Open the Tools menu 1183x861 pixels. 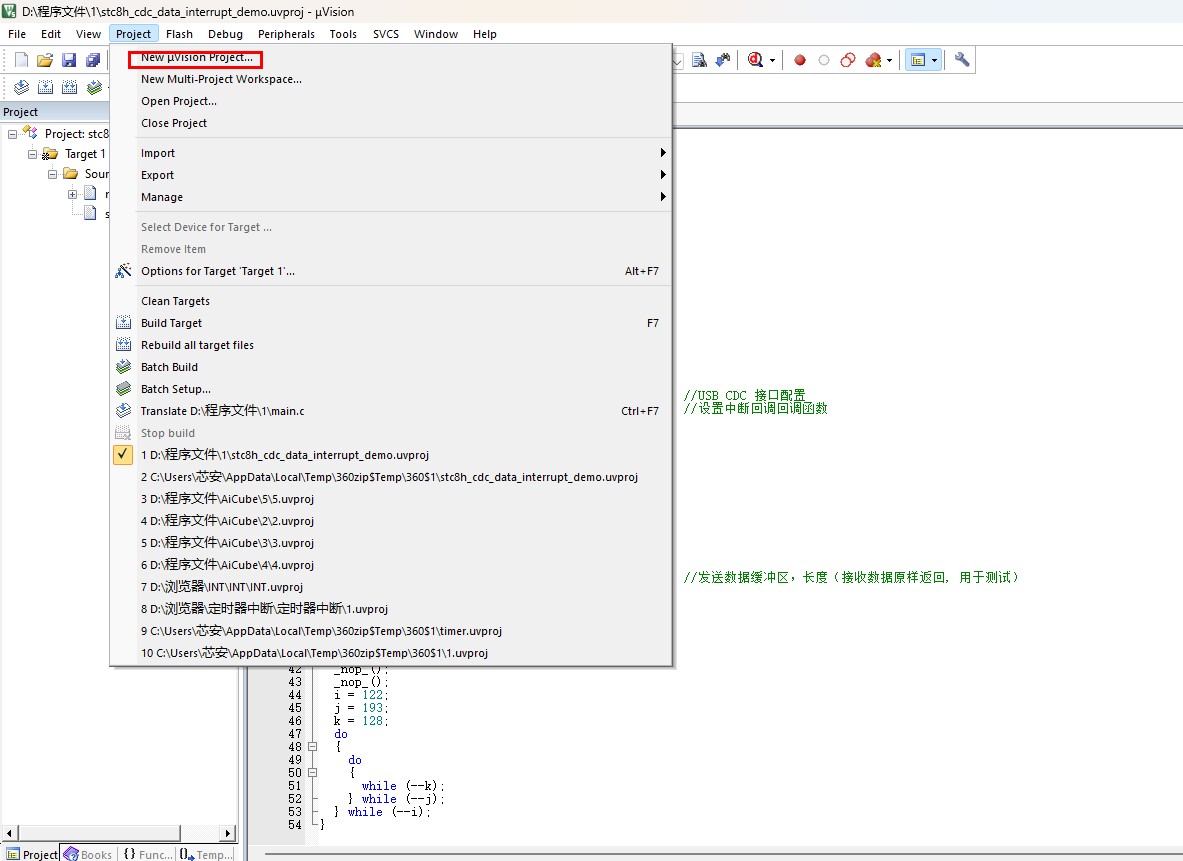point(343,34)
